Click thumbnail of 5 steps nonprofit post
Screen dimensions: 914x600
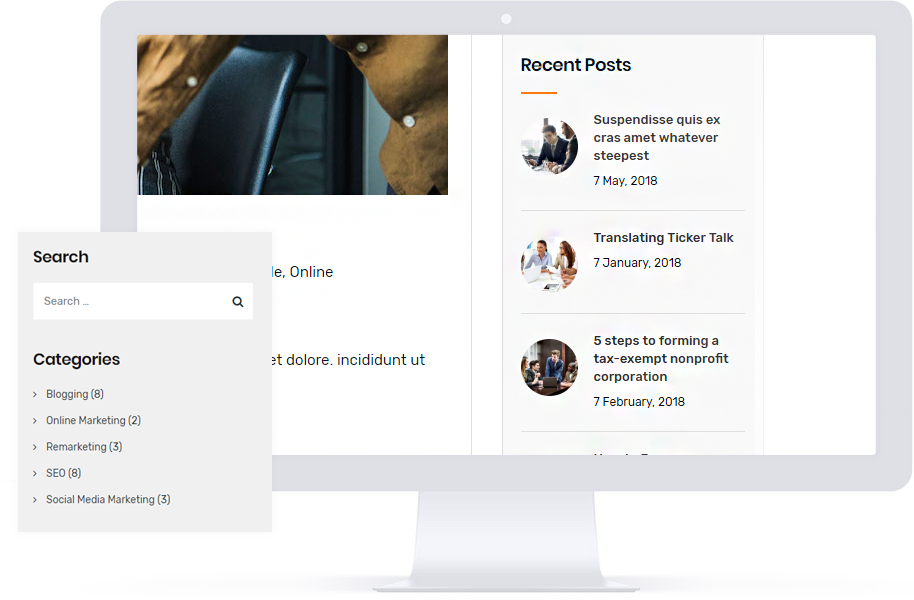click(x=549, y=367)
